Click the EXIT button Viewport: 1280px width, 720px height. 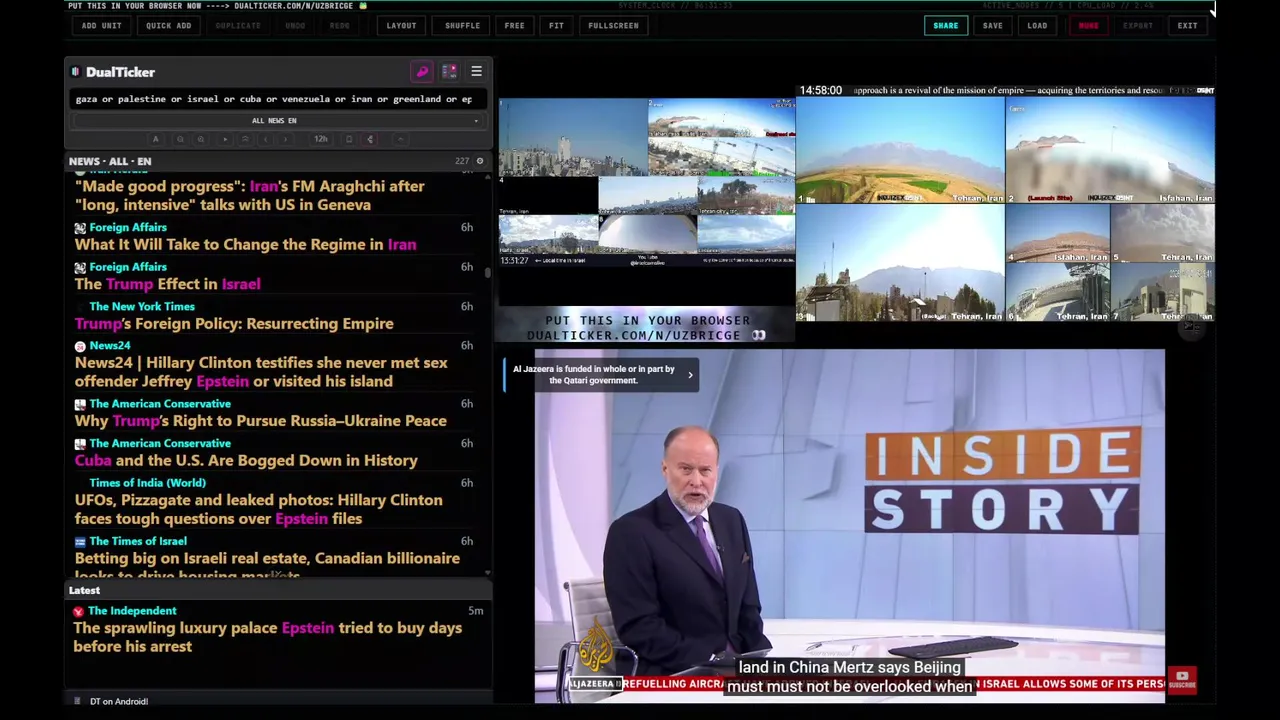point(1187,25)
